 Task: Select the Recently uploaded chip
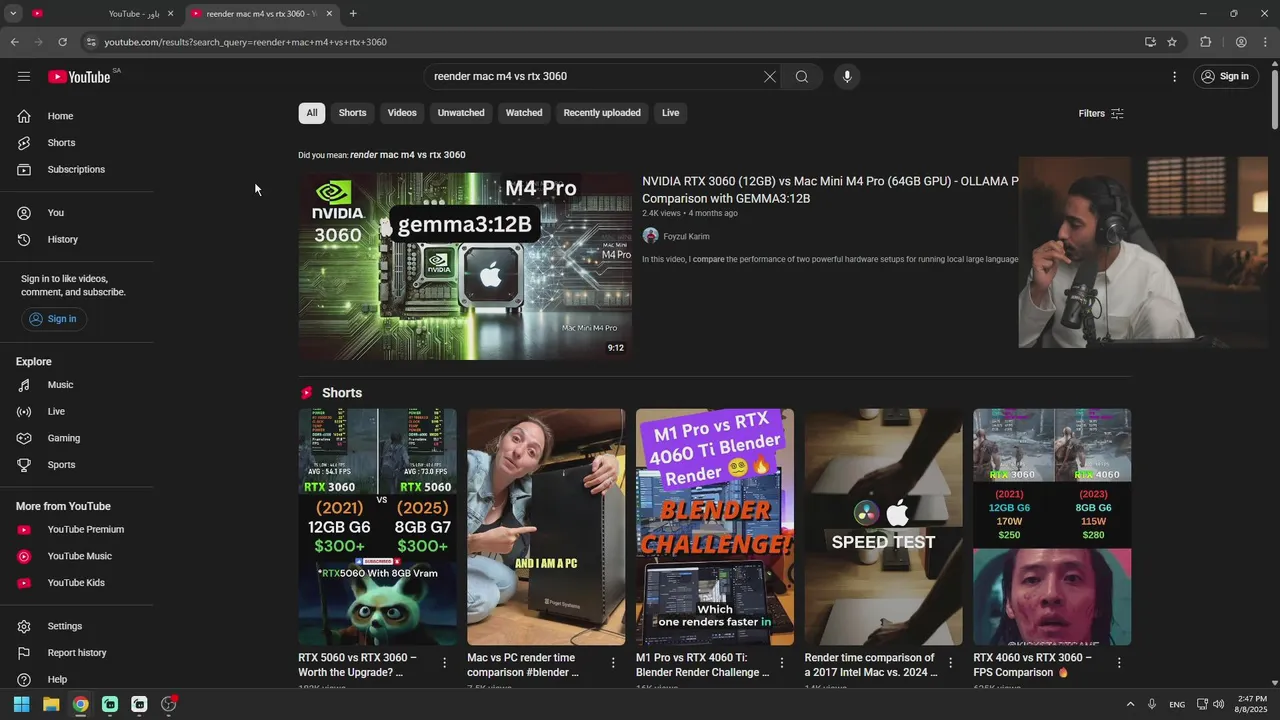click(x=602, y=113)
